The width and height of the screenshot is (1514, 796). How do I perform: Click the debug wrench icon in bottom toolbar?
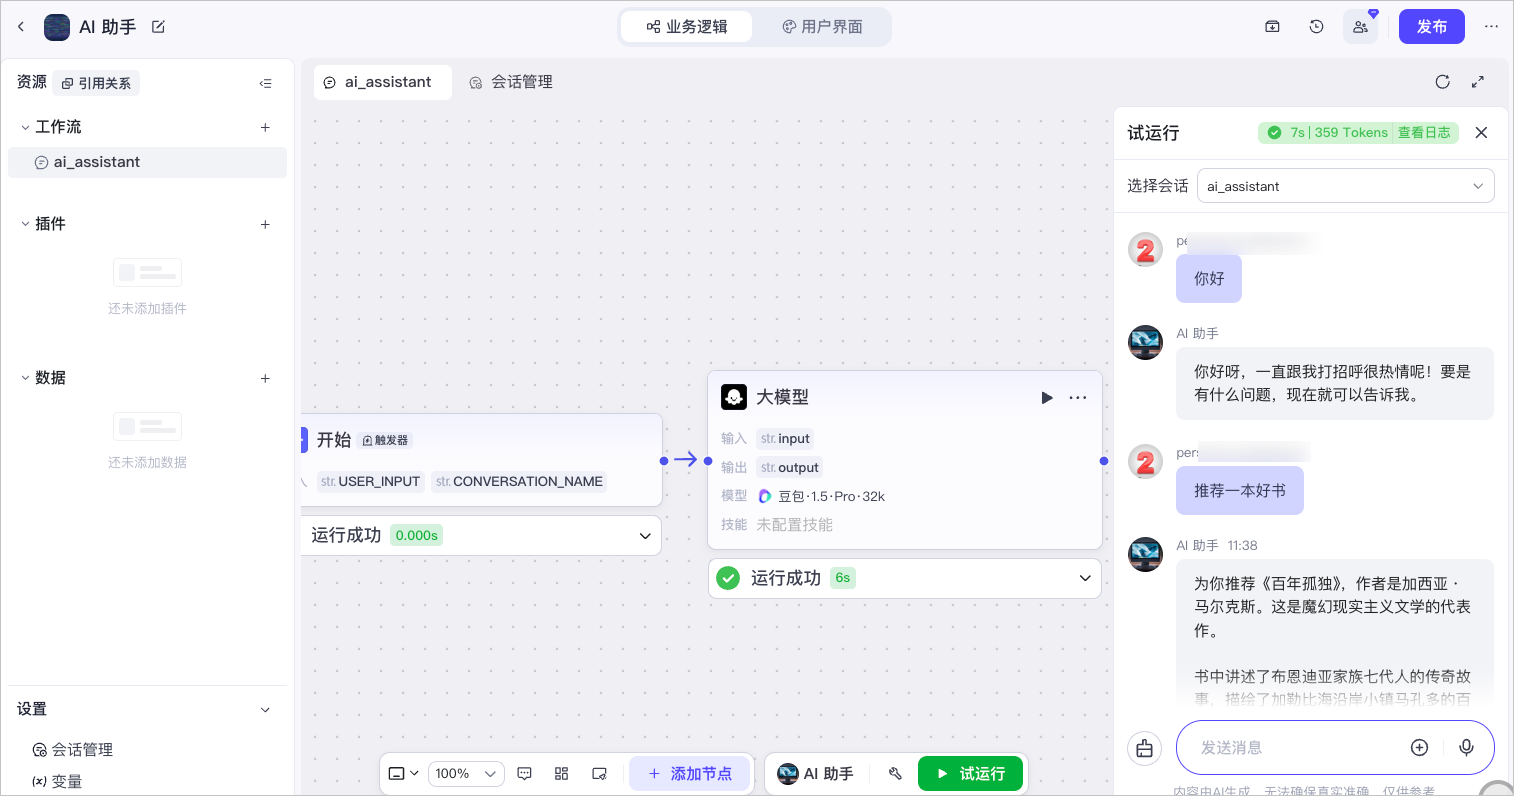coord(895,774)
